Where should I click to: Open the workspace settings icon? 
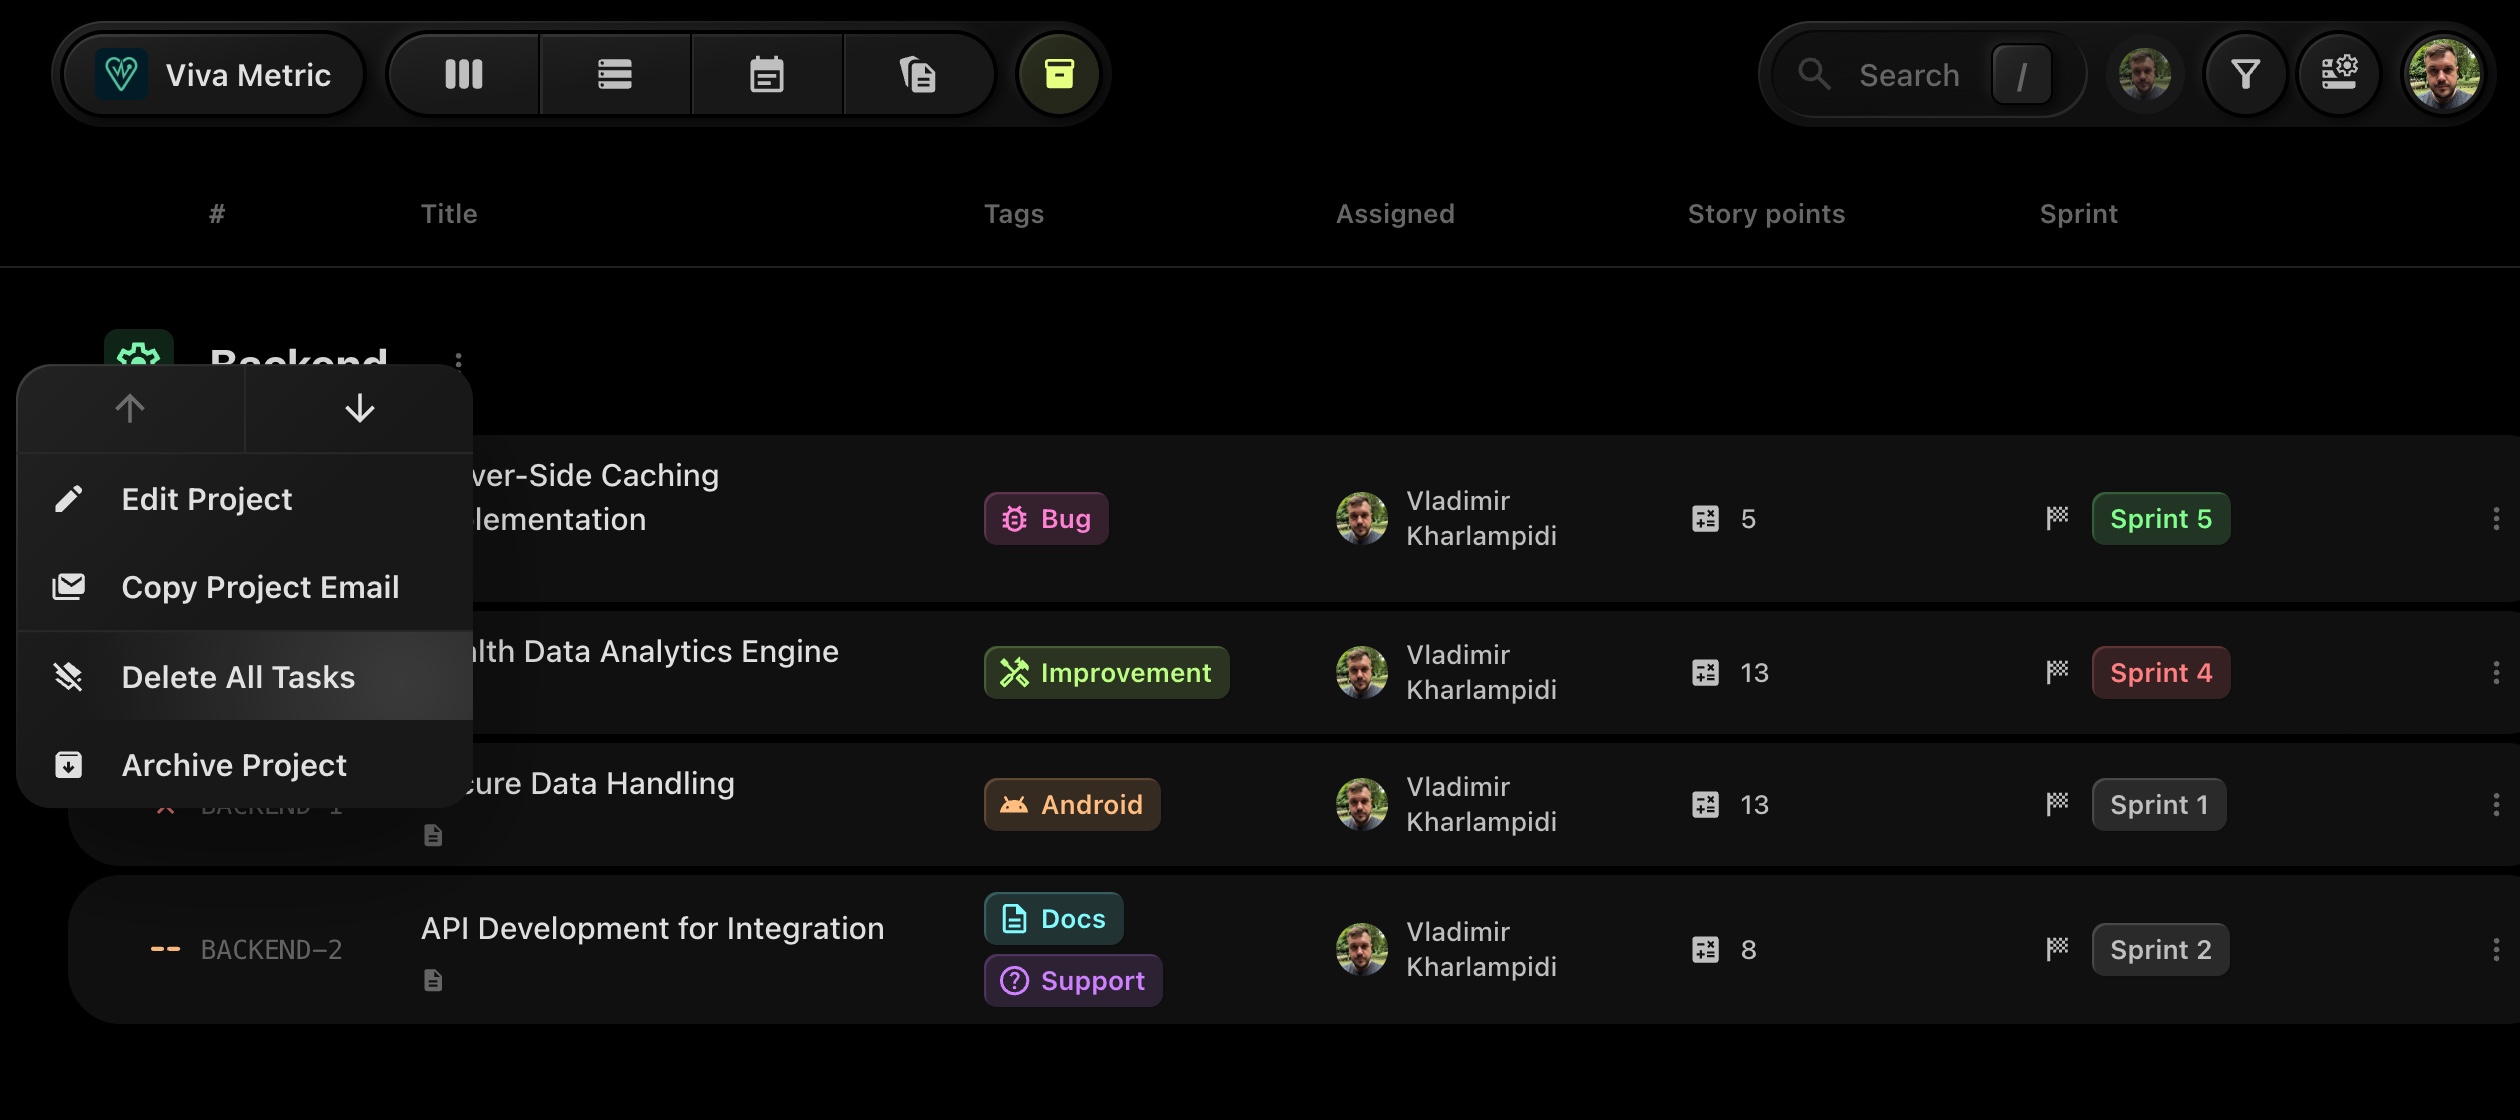point(2338,74)
